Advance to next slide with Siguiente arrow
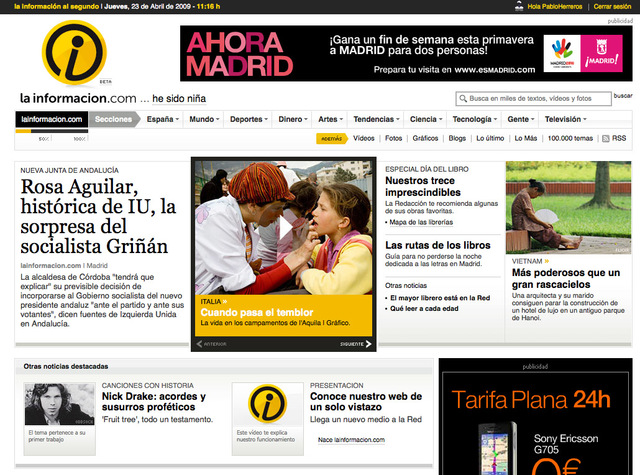The height and width of the screenshot is (475, 640). (x=356, y=344)
